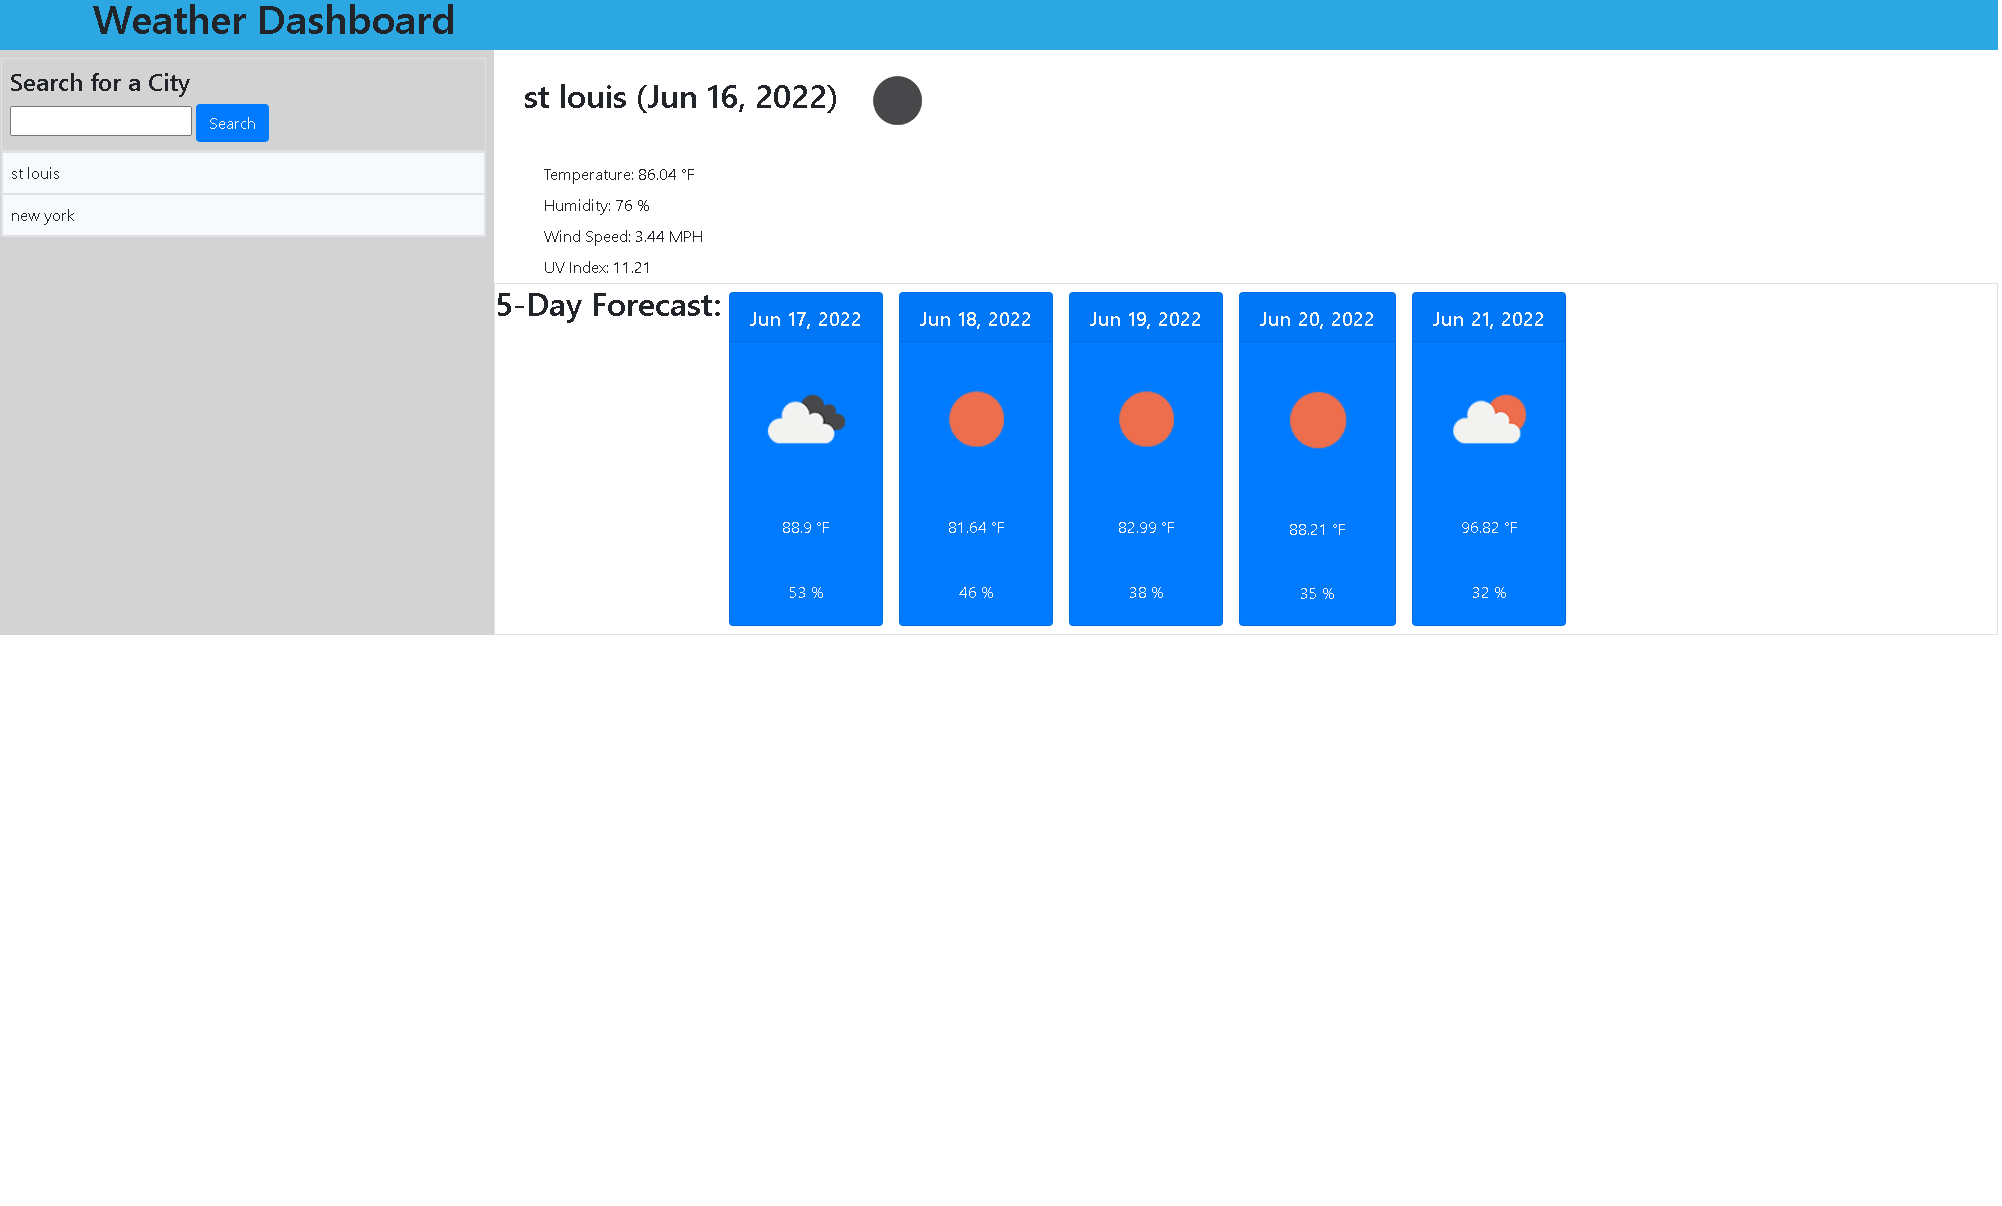The image size is (2002, 1206).
Task: Select new york from search history
Action: coord(243,216)
